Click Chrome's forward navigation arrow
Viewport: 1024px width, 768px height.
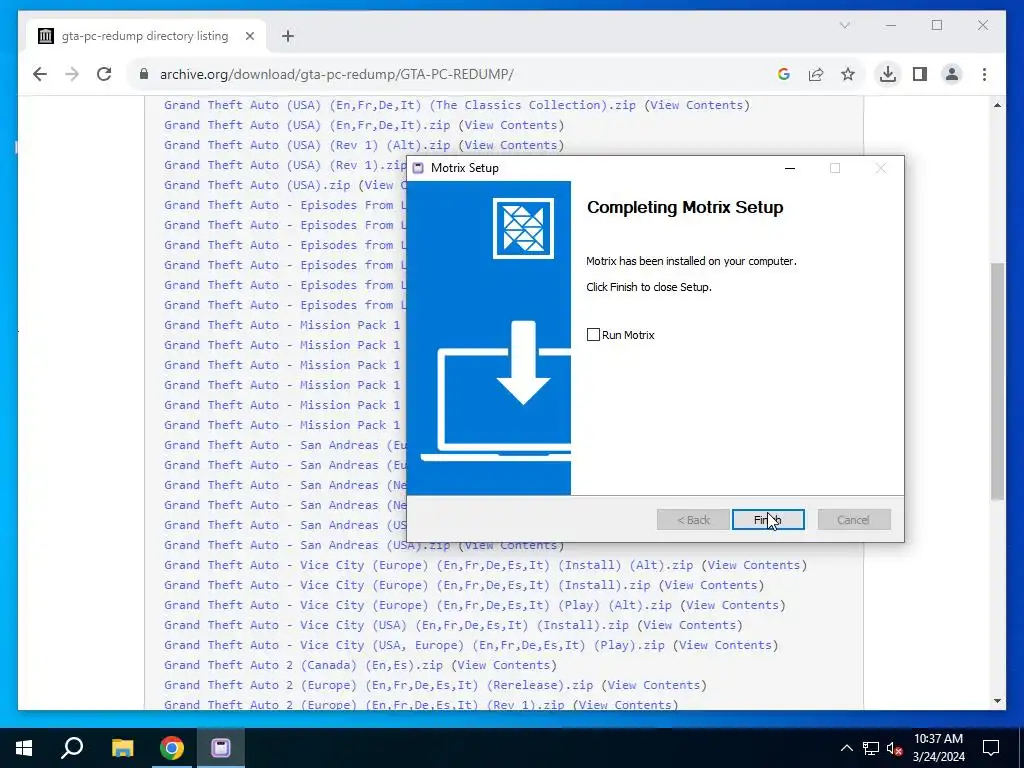coord(72,74)
